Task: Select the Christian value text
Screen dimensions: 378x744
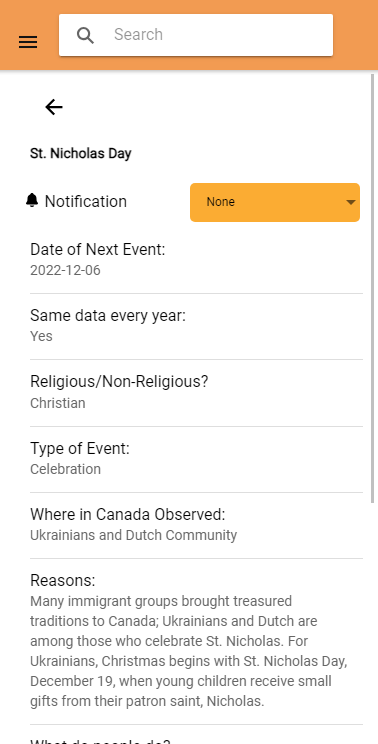Action: click(58, 403)
